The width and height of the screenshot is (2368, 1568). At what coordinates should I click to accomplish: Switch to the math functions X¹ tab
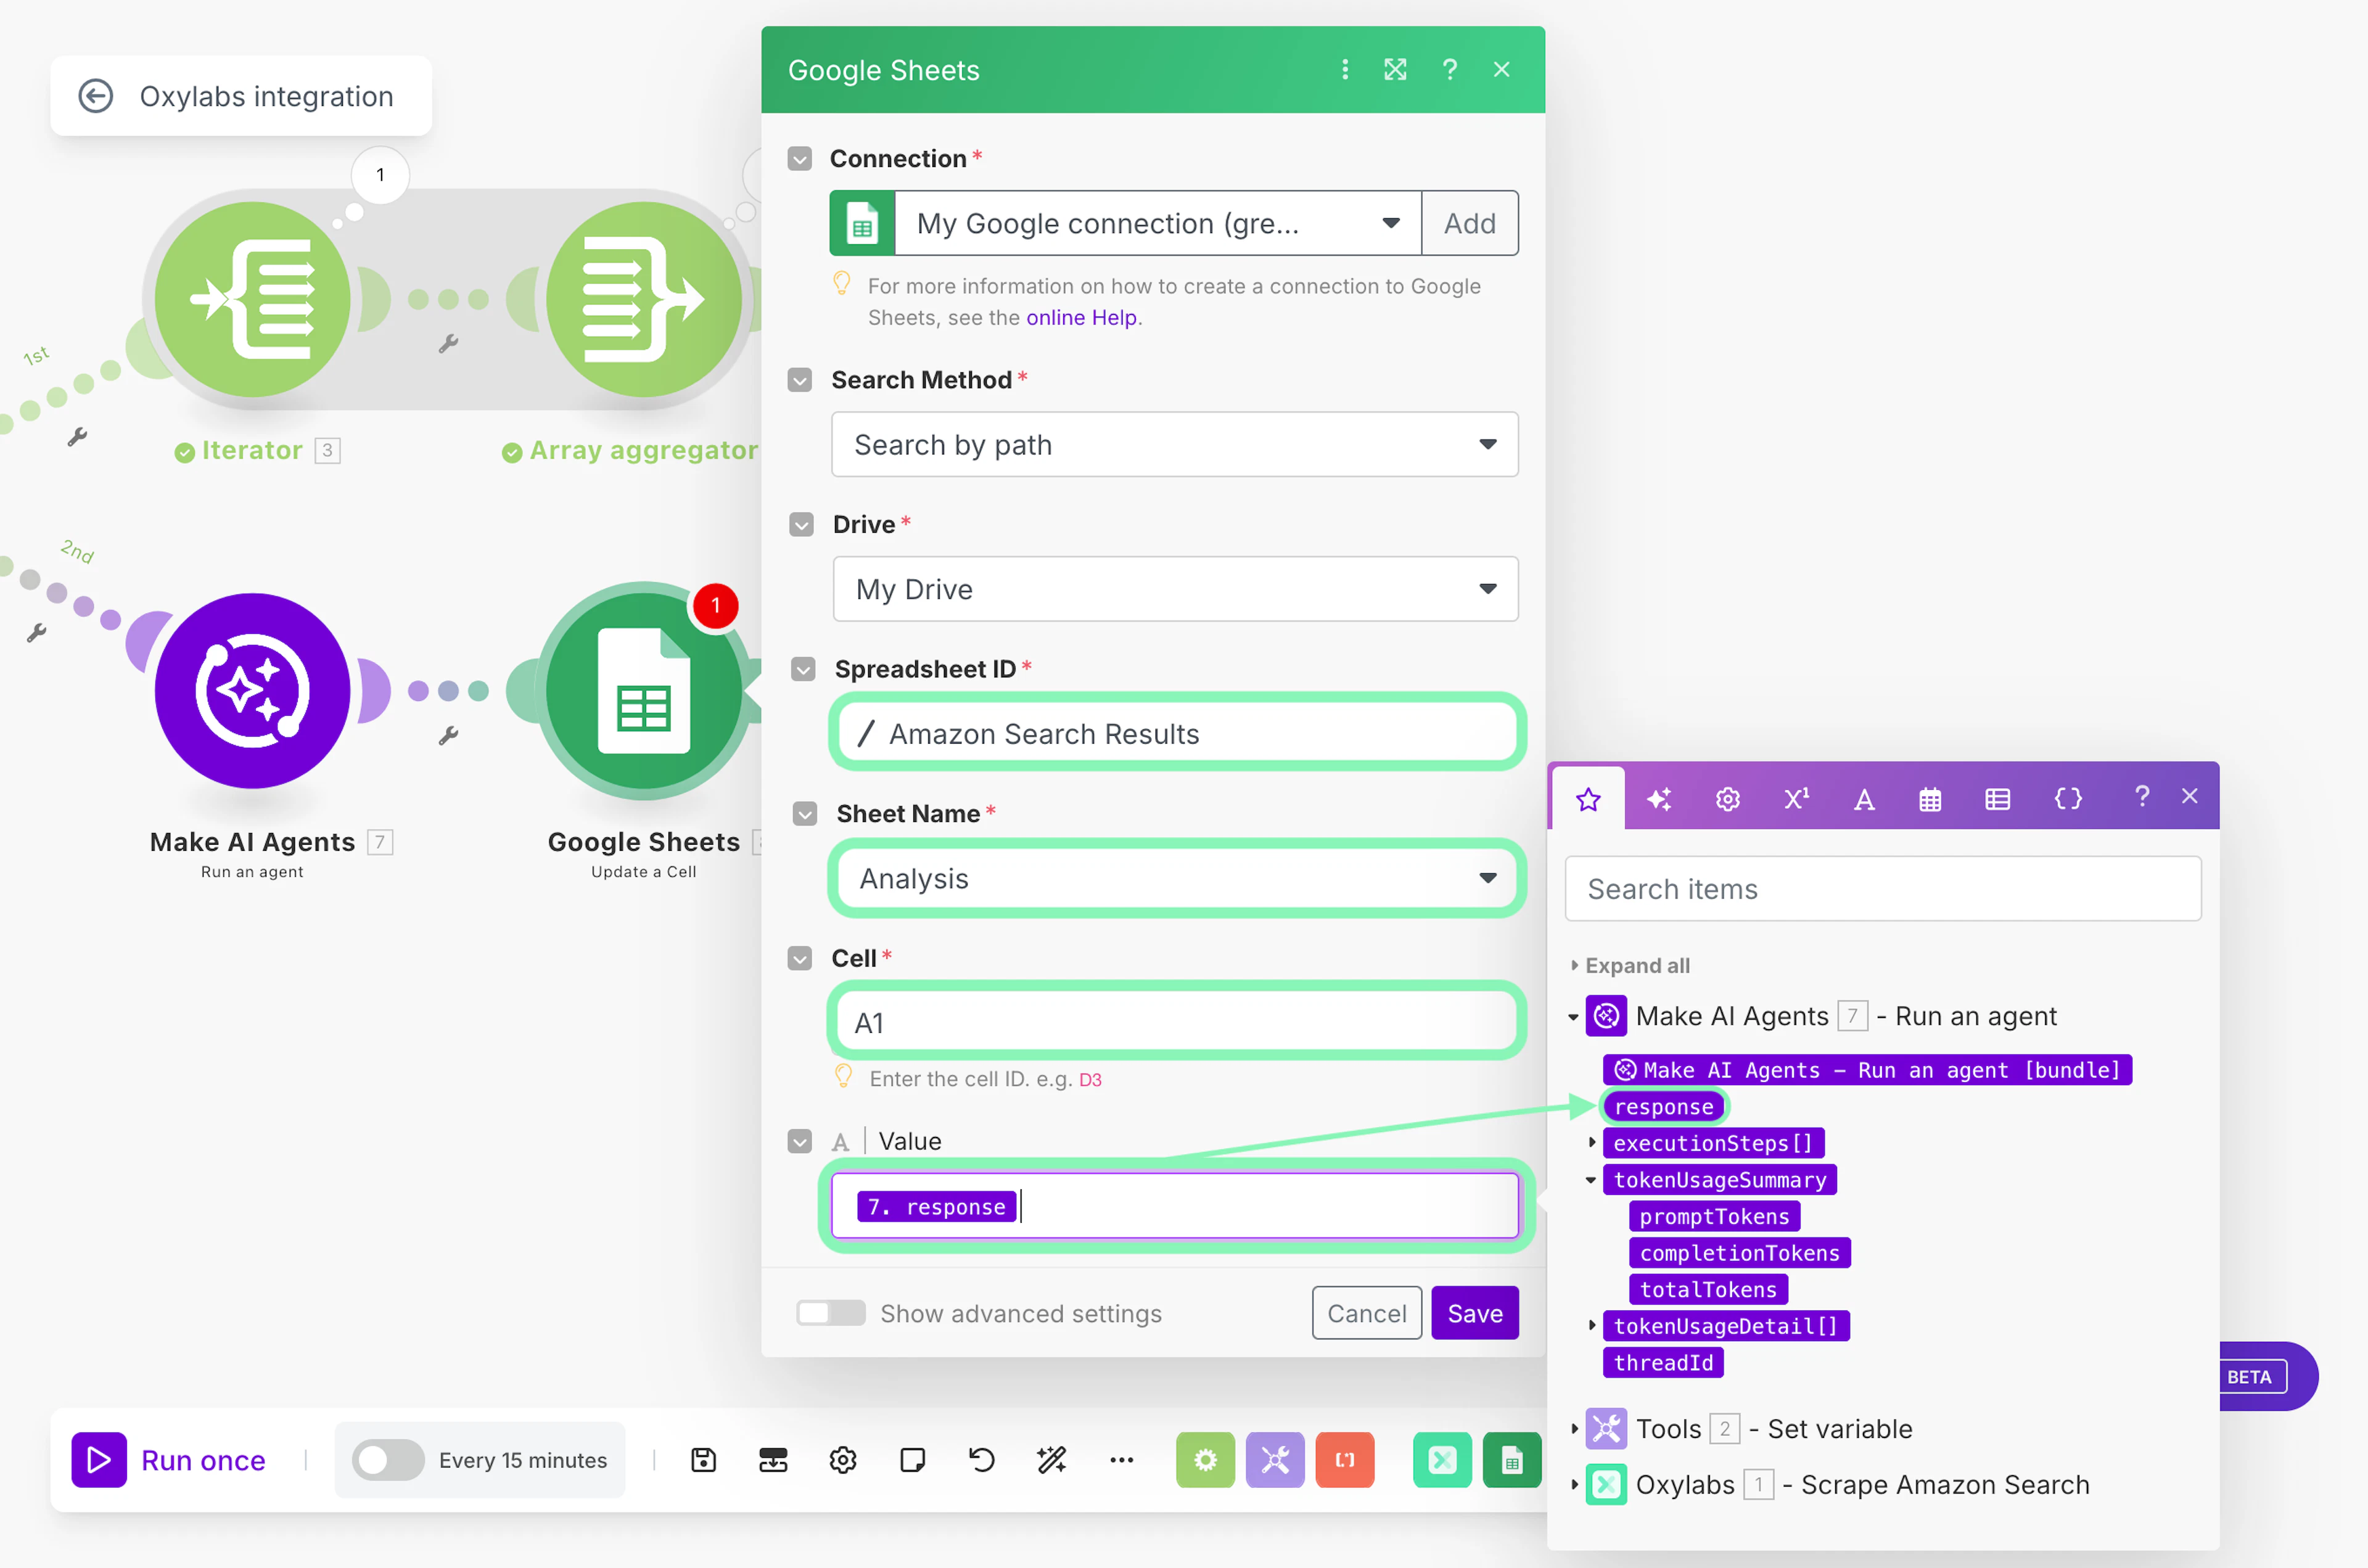click(x=1796, y=798)
